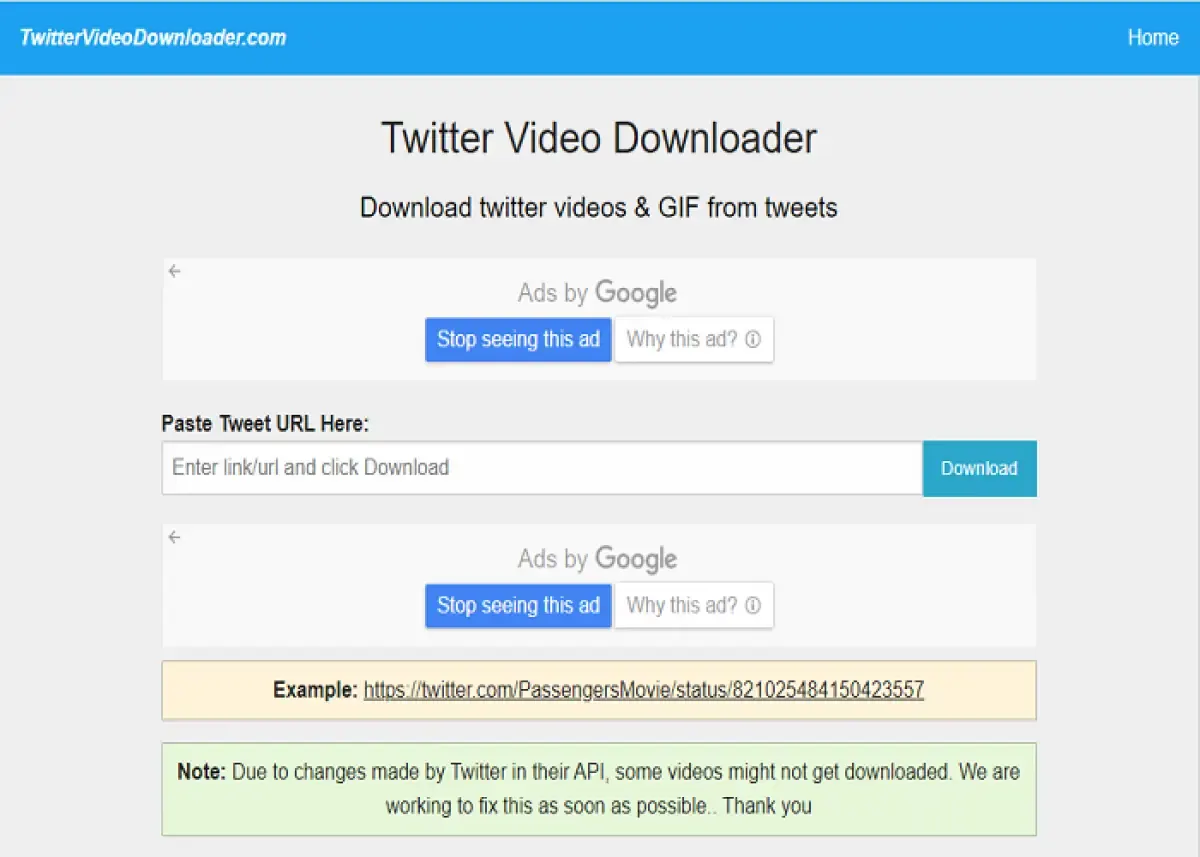Click the TwitterVideoDownloader.com site logo
The image size is (1200, 857).
[x=153, y=38]
